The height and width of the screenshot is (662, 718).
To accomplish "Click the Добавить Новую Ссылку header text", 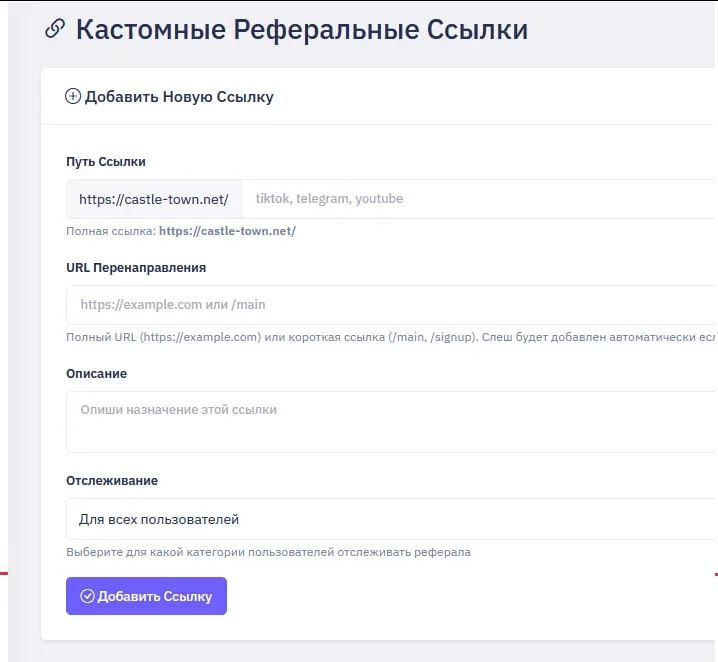I will pyautogui.click(x=179, y=97).
